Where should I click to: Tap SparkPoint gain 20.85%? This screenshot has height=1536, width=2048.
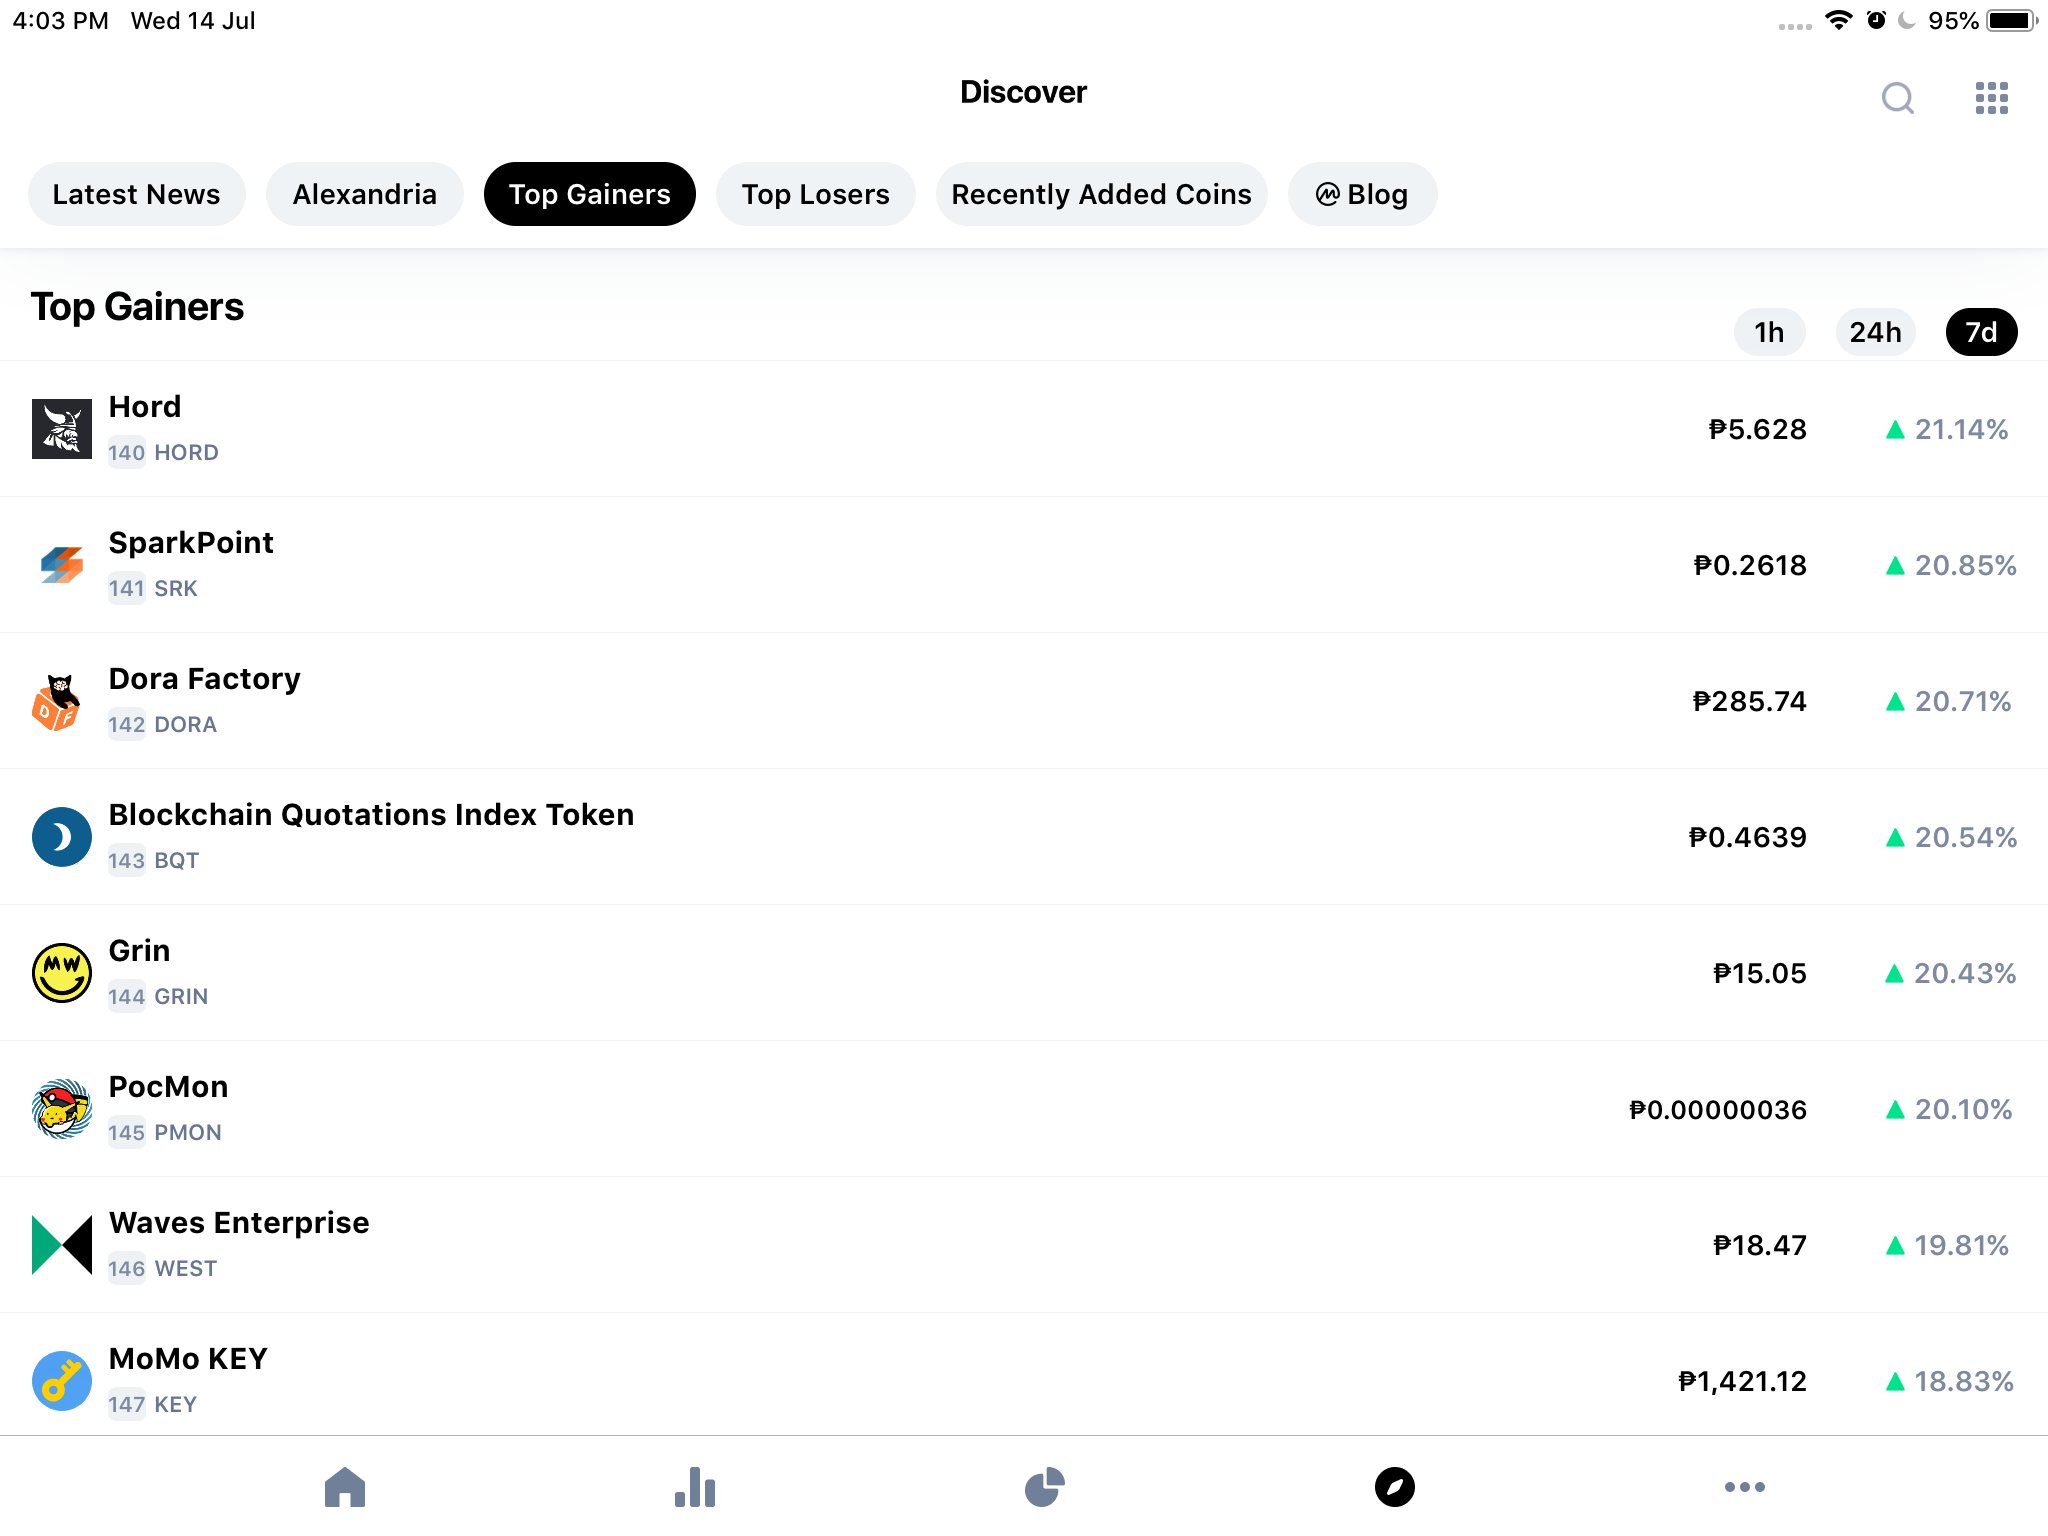(1951, 565)
